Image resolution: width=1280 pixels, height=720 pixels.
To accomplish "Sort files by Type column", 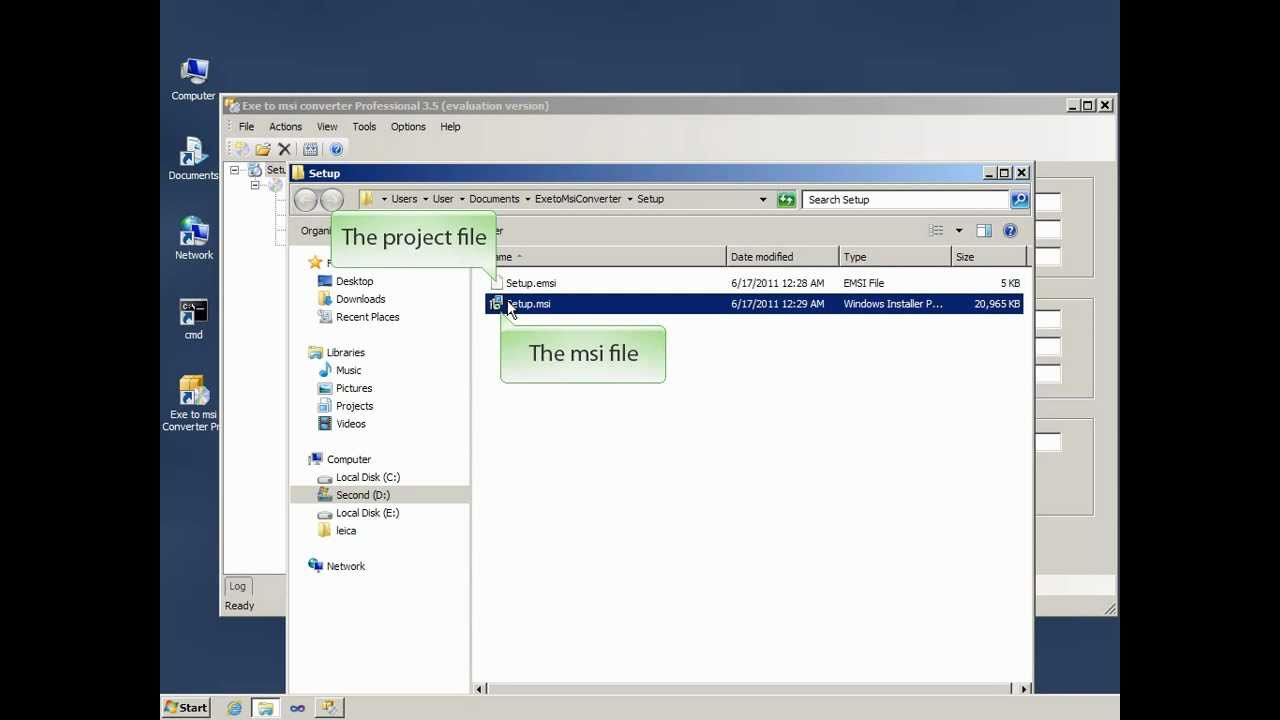I will pos(895,257).
